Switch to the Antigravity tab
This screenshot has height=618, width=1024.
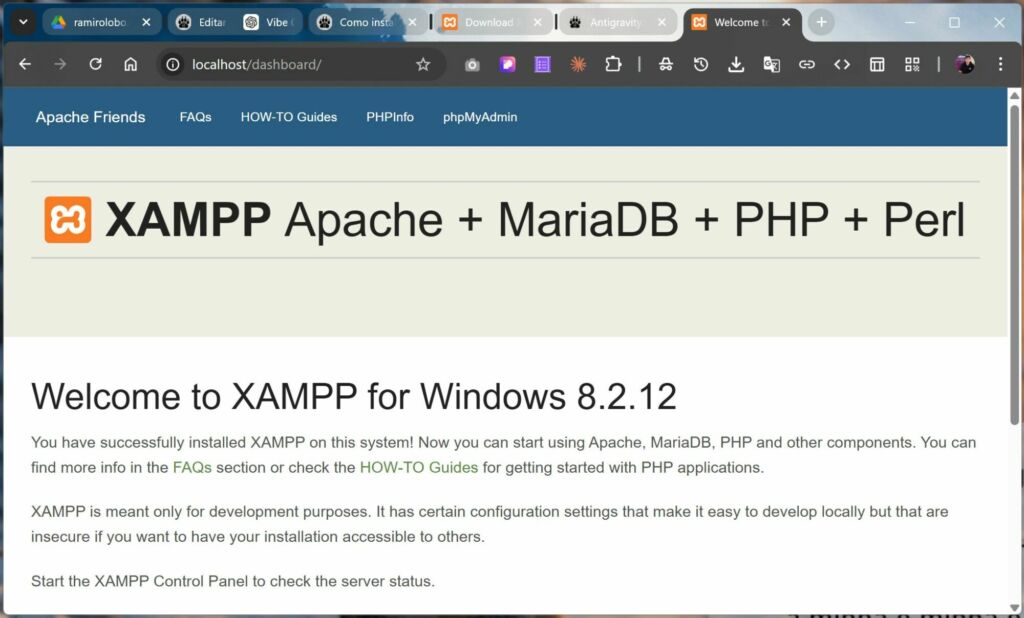[617, 22]
